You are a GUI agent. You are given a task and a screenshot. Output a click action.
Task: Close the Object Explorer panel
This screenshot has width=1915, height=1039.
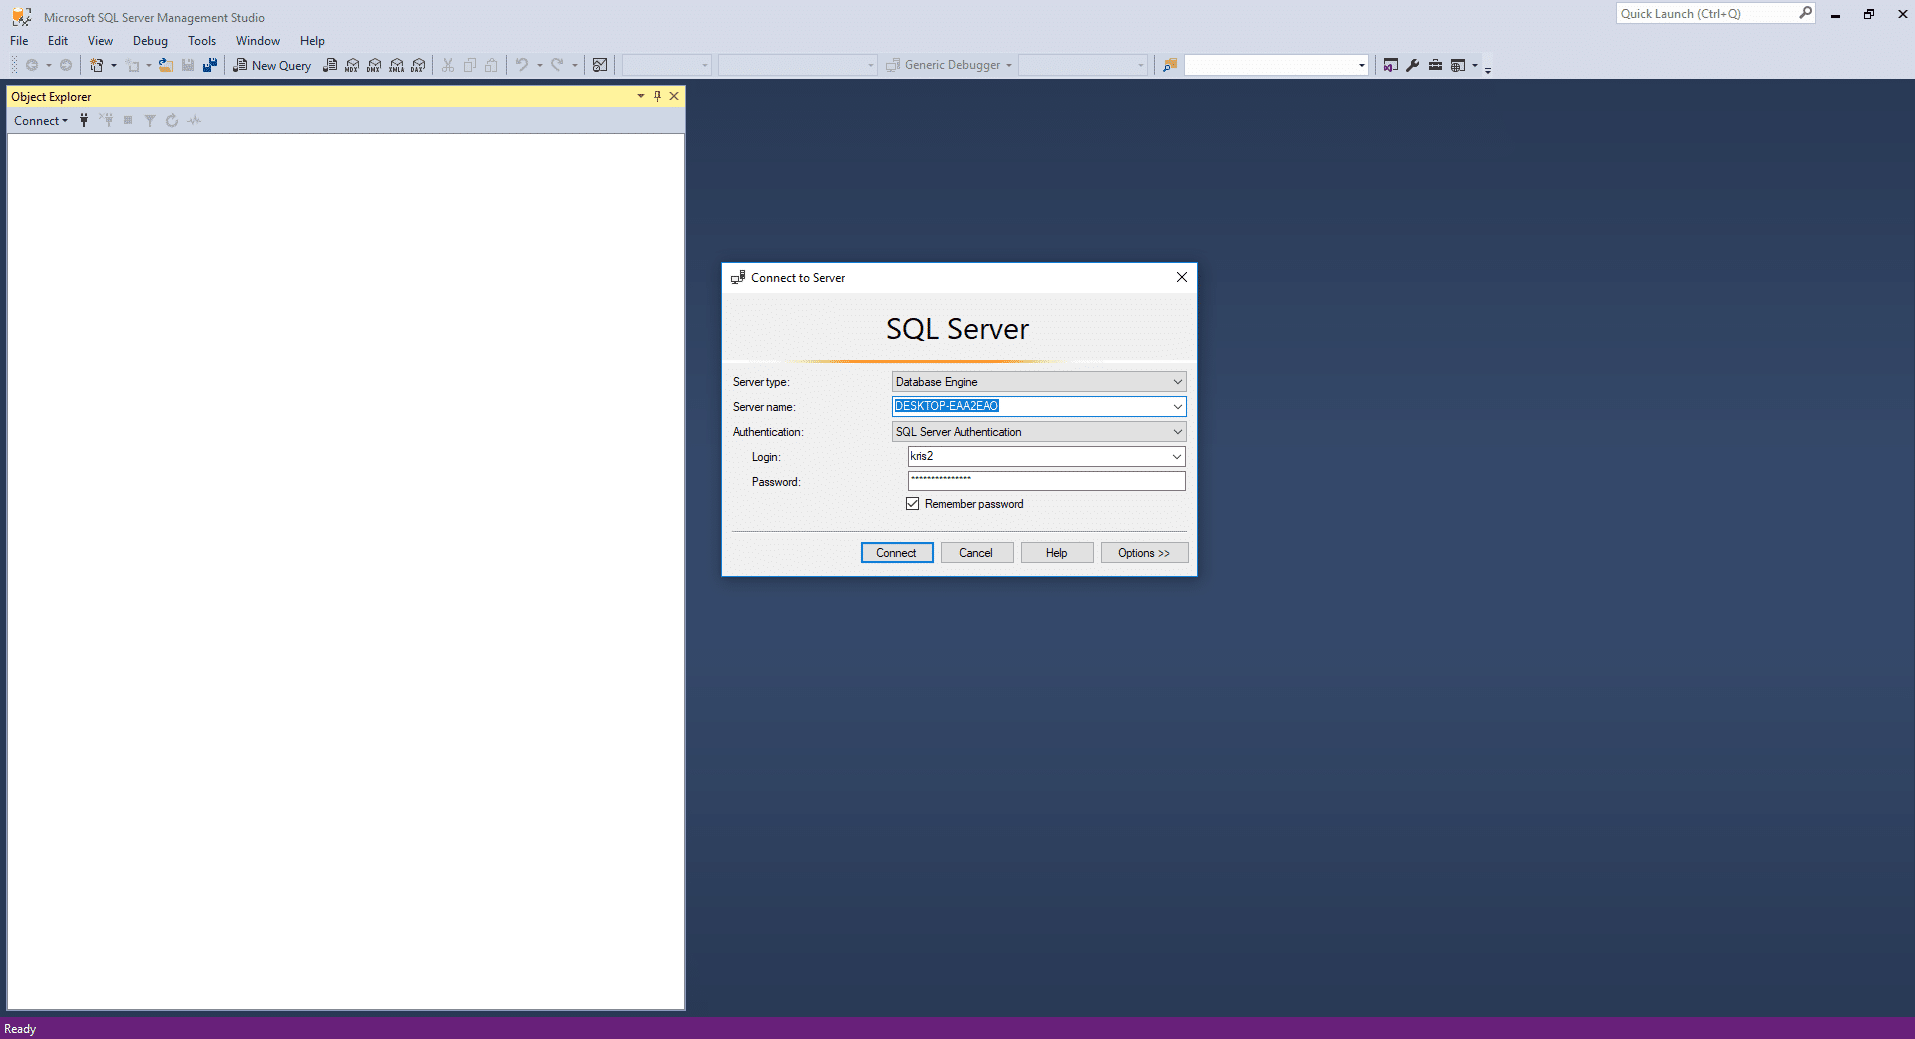click(674, 96)
